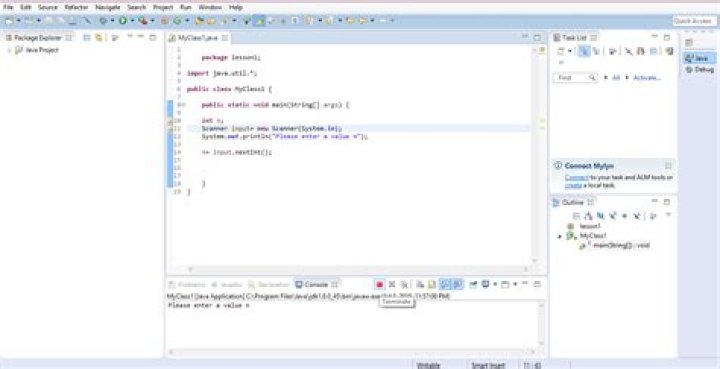Toggle Scroll Lock in Console toolbar

(432, 285)
